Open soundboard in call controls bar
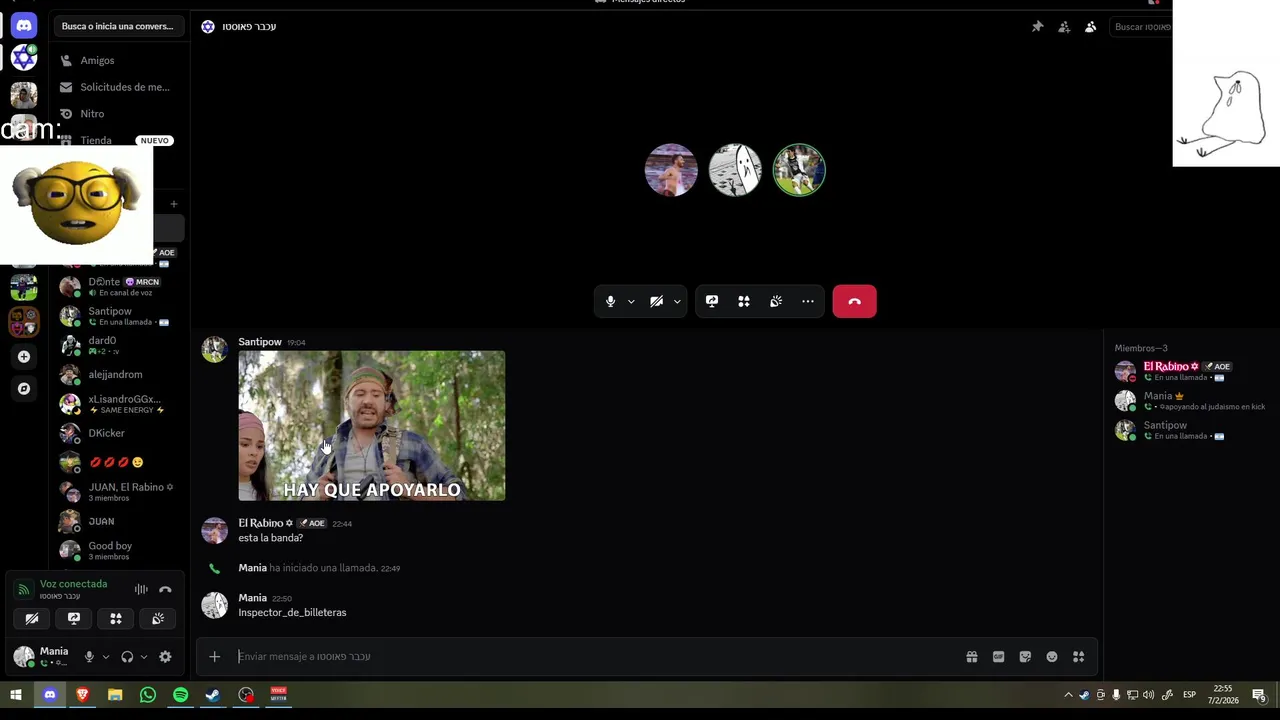This screenshot has width=1280, height=720. tap(776, 301)
